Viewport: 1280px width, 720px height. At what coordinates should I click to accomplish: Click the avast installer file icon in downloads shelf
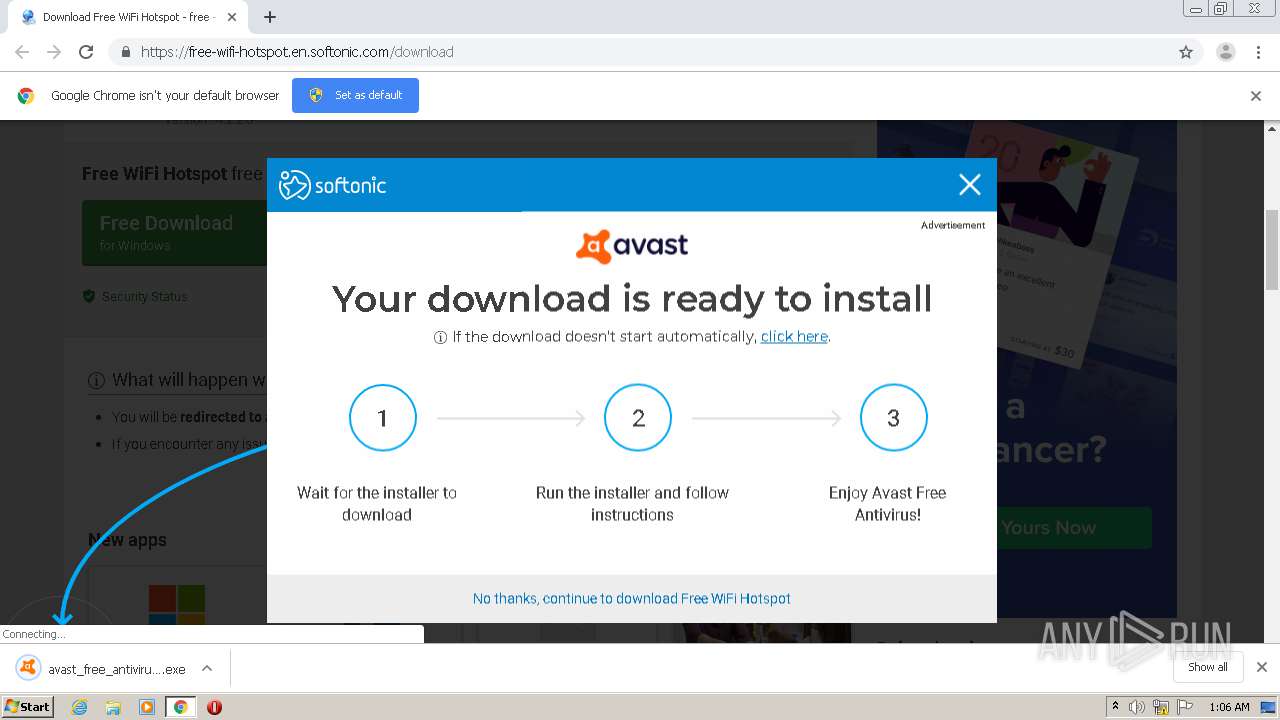pyautogui.click(x=29, y=668)
